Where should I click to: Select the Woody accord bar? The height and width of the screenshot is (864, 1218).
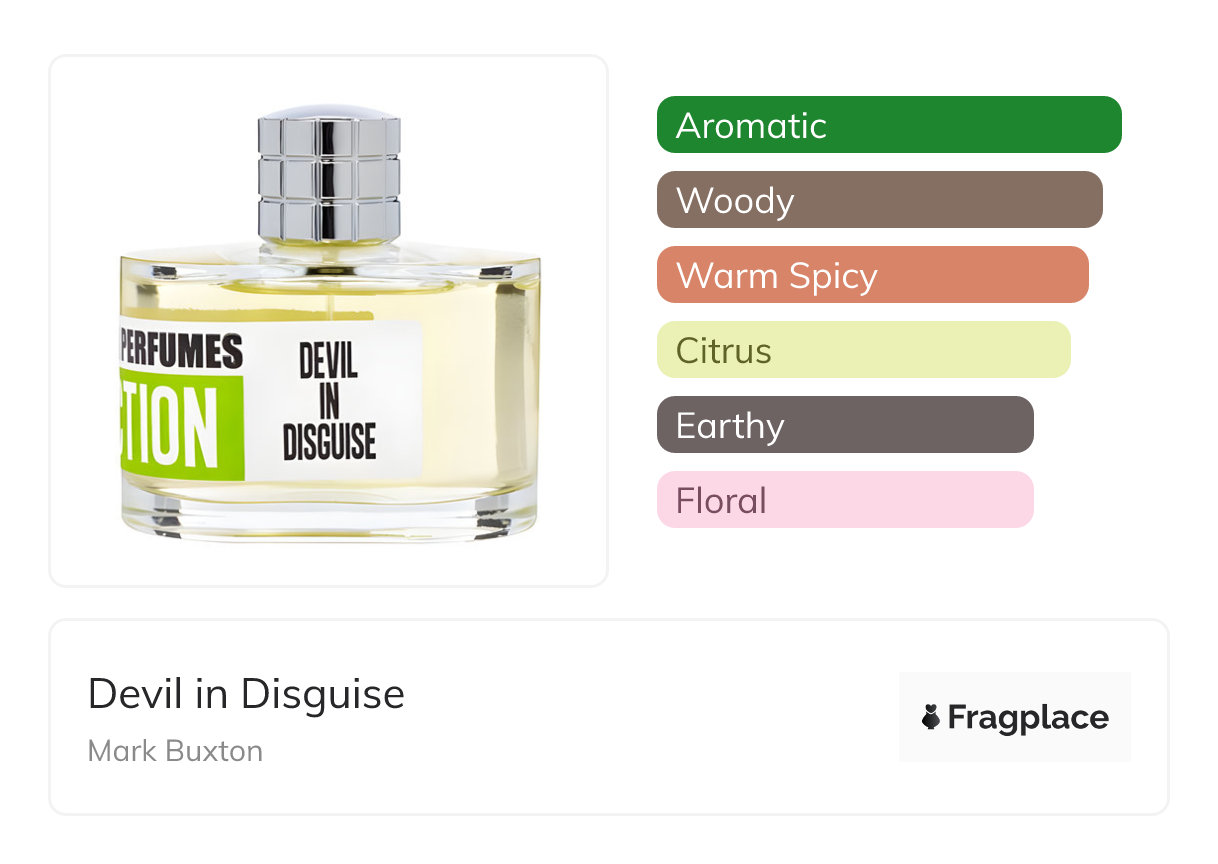pos(880,200)
